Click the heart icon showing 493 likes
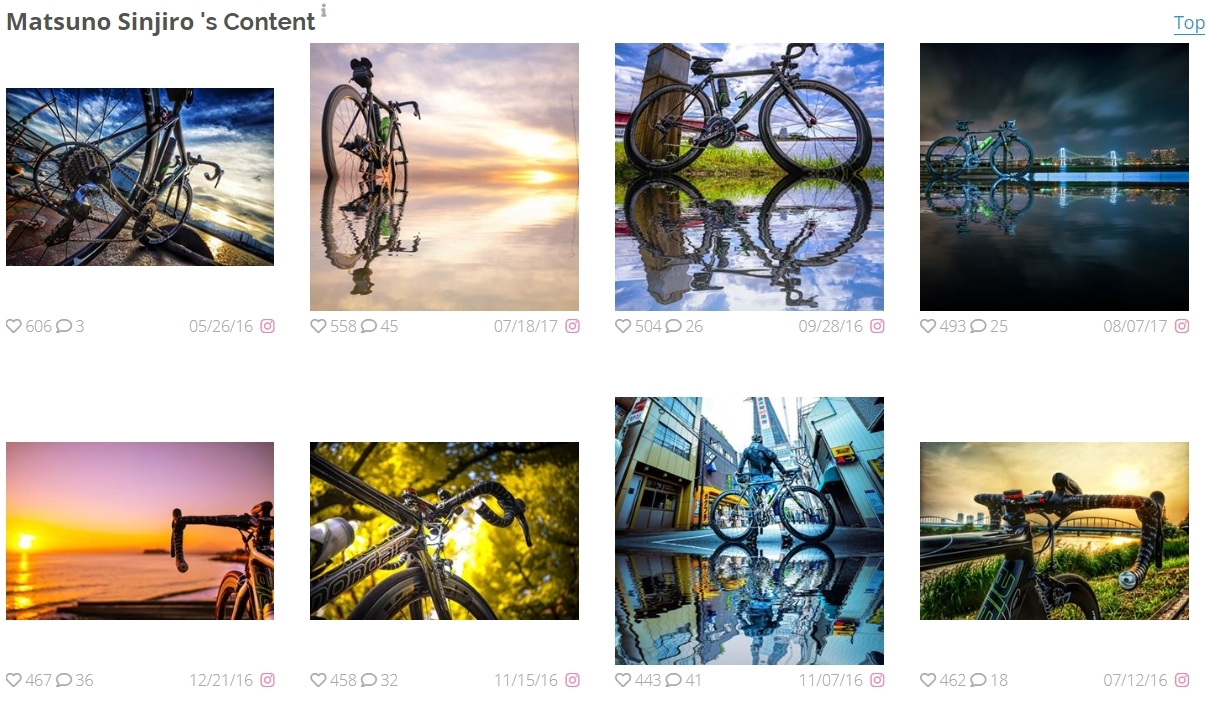 point(928,326)
